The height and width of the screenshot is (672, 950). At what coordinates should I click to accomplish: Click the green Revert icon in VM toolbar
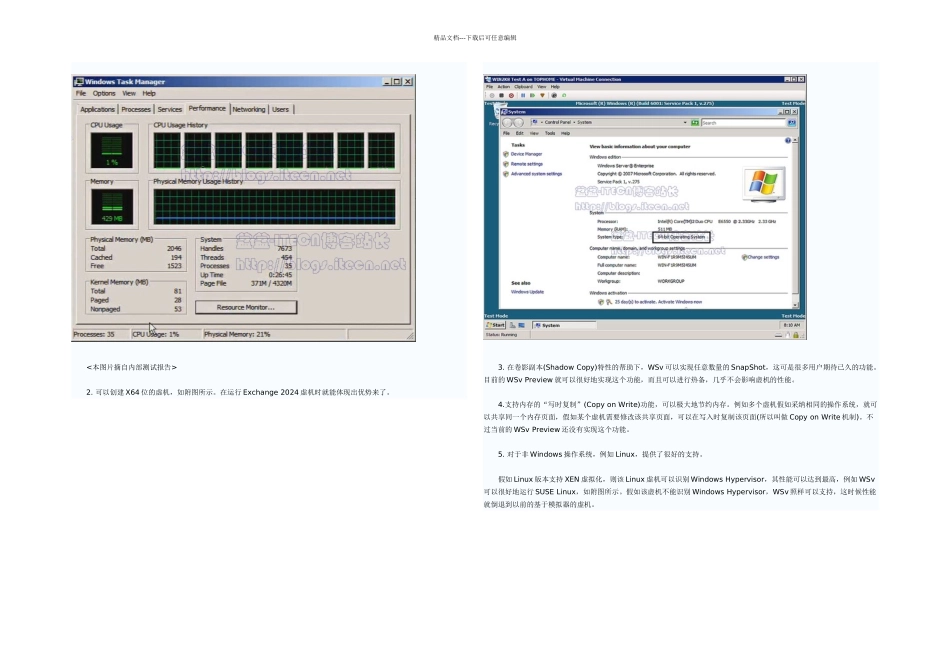[564, 95]
